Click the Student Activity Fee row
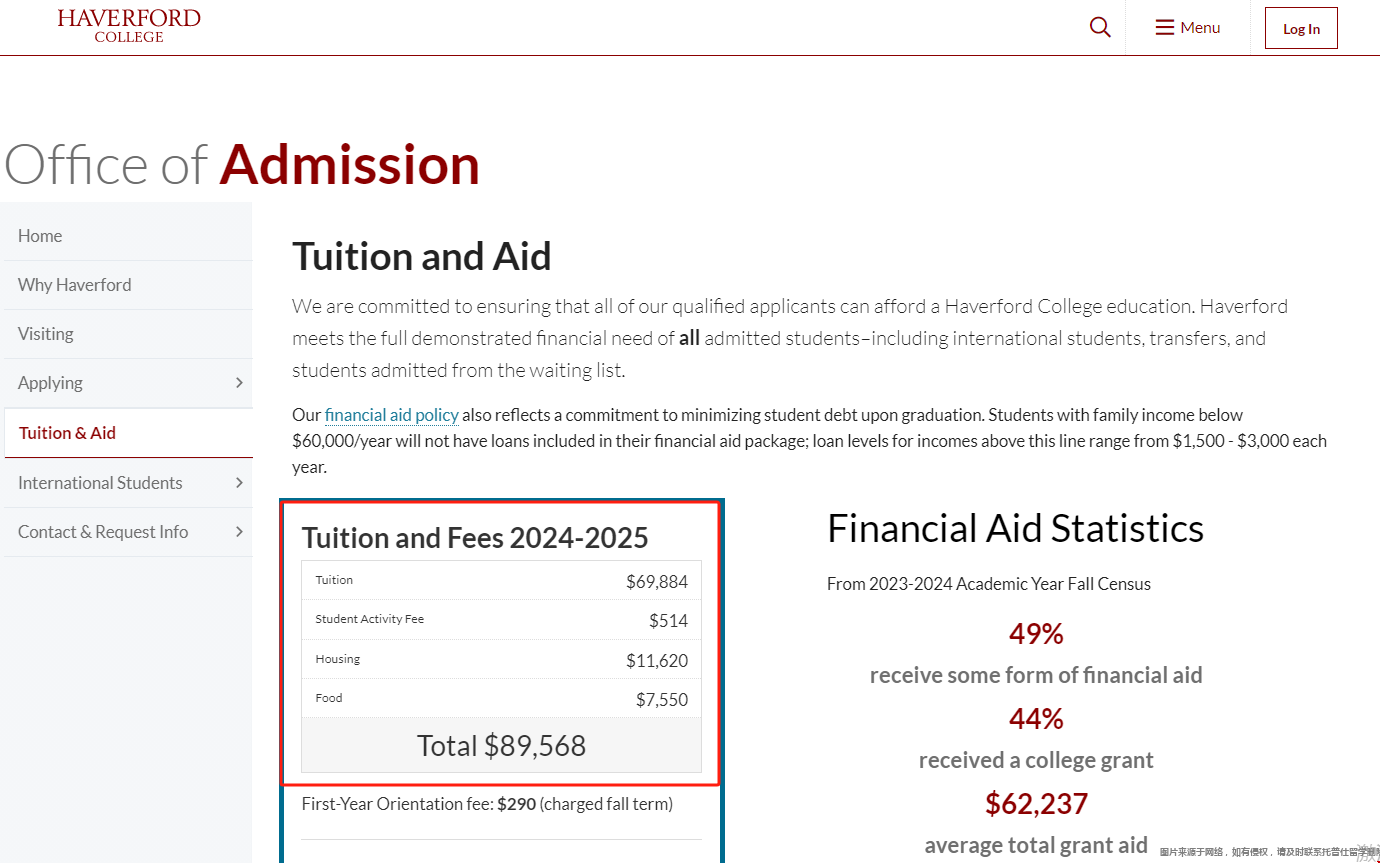This screenshot has height=863, width=1380. (x=501, y=620)
